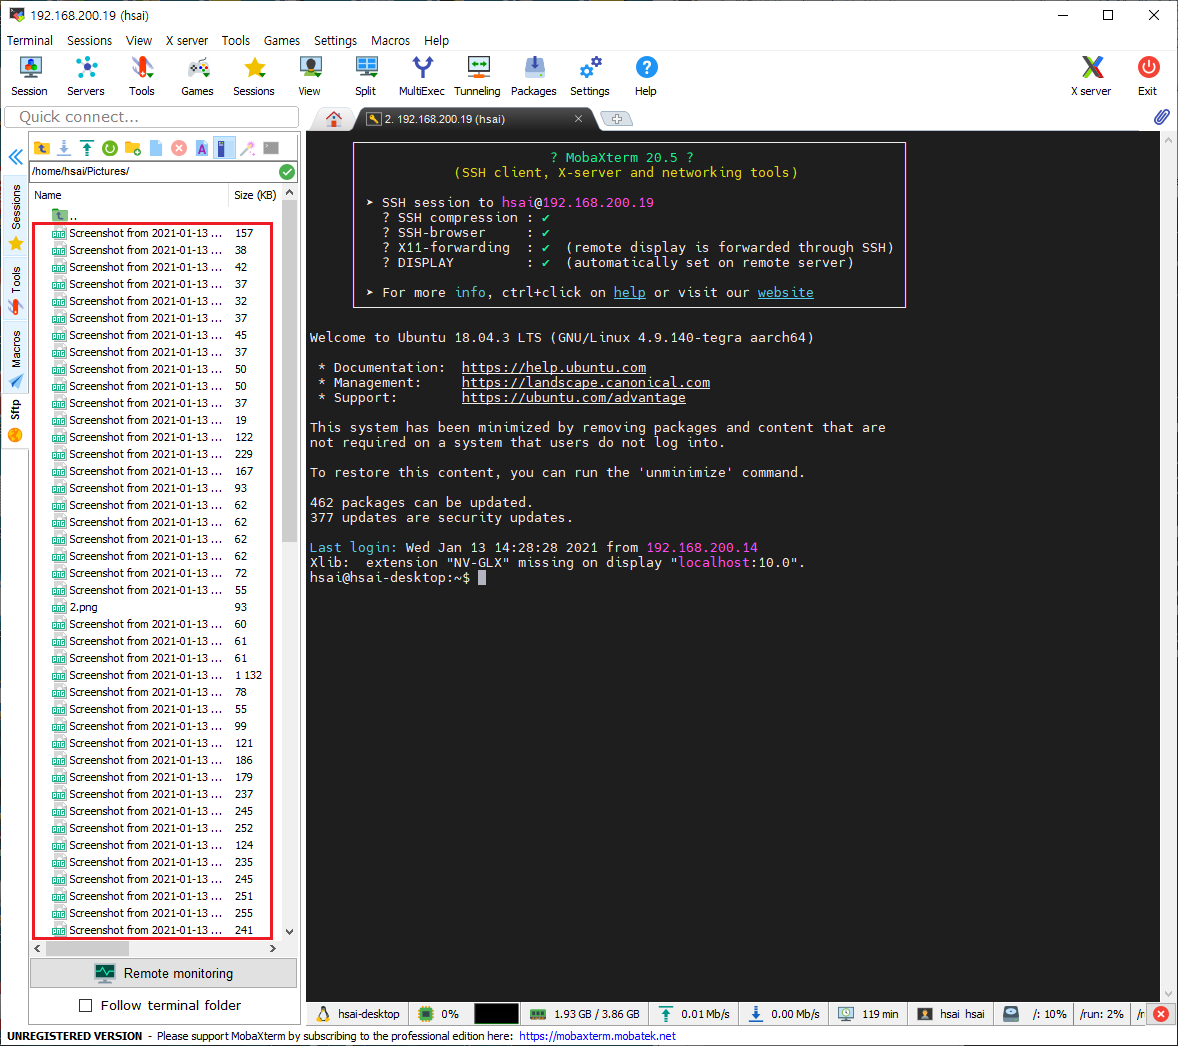Switch to the home tab

pyautogui.click(x=334, y=119)
